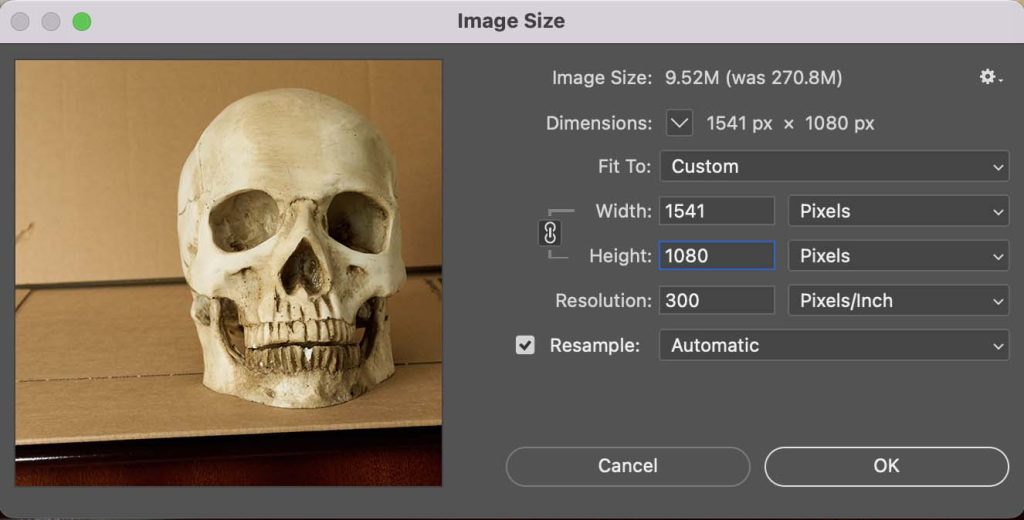The image size is (1024, 520).
Task: Click the Resample label text
Action: [594, 345]
